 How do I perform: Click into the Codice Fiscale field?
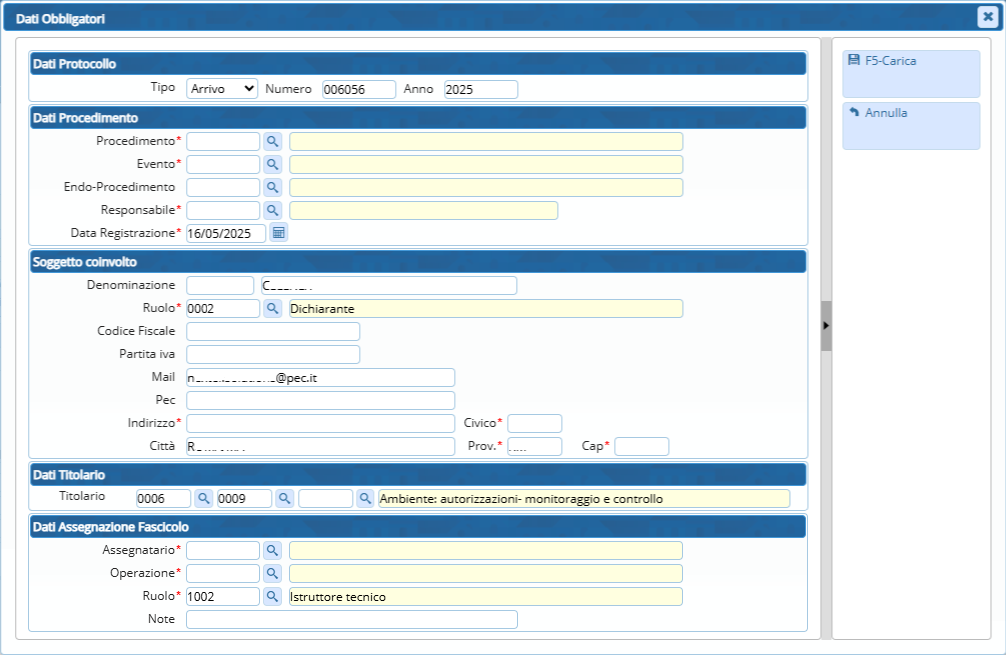(x=273, y=331)
